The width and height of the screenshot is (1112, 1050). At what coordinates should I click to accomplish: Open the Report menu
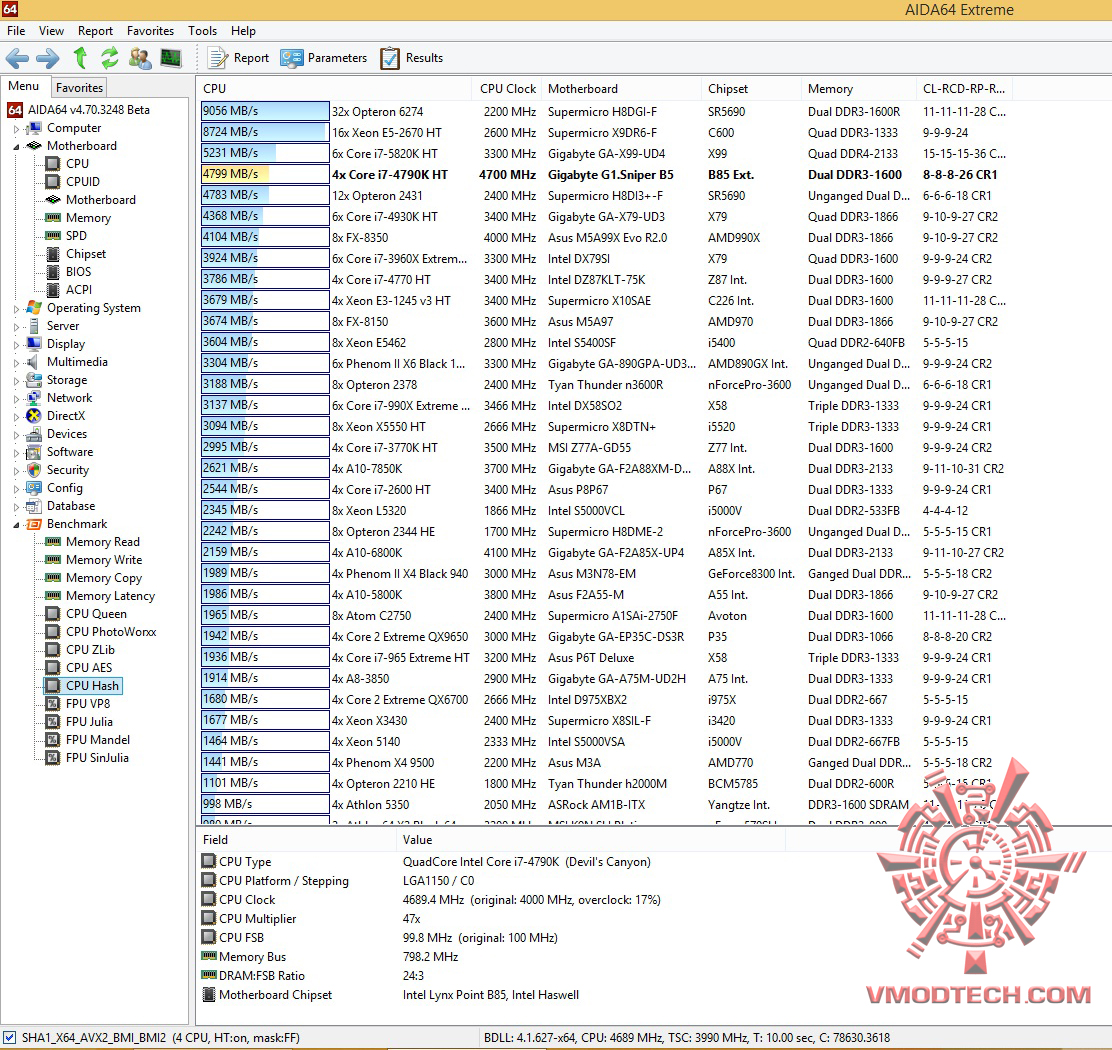[x=95, y=31]
